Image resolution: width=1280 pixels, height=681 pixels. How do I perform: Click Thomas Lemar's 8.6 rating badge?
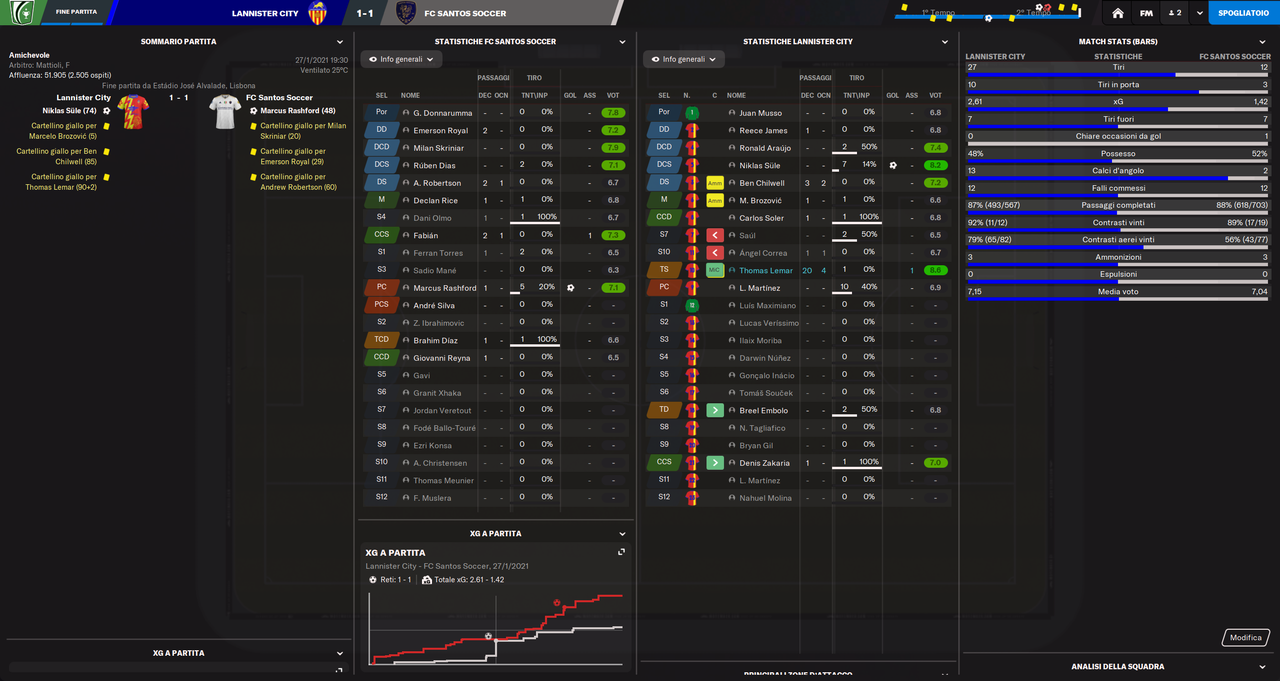tap(936, 270)
